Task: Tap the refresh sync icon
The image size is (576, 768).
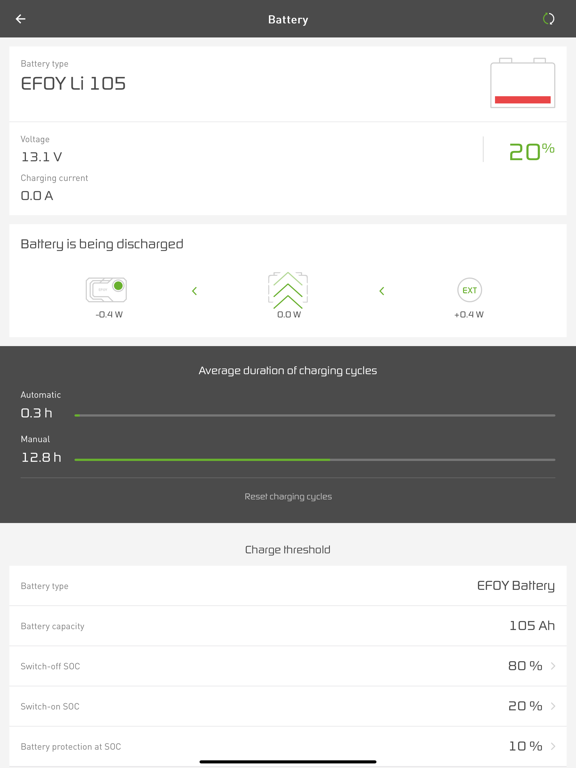Action: tap(549, 19)
